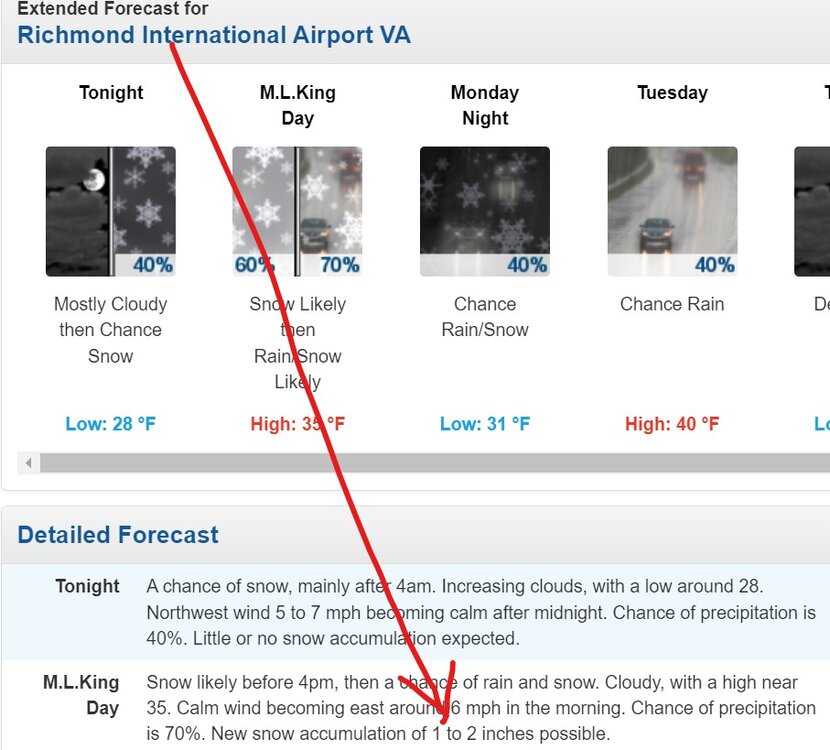Click the M.L.King Day snow icon
Image resolution: width=830 pixels, height=750 pixels.
(x=297, y=211)
